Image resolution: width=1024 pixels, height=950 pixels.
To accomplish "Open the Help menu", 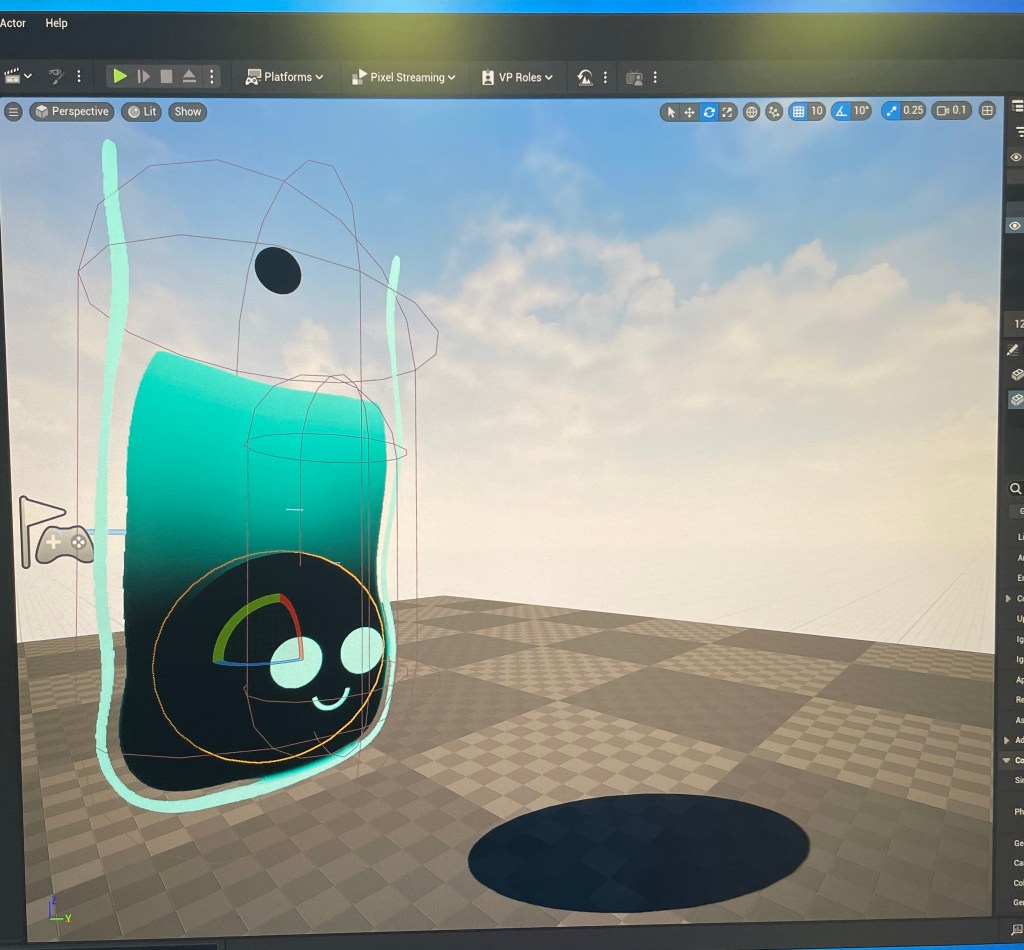I will point(56,23).
